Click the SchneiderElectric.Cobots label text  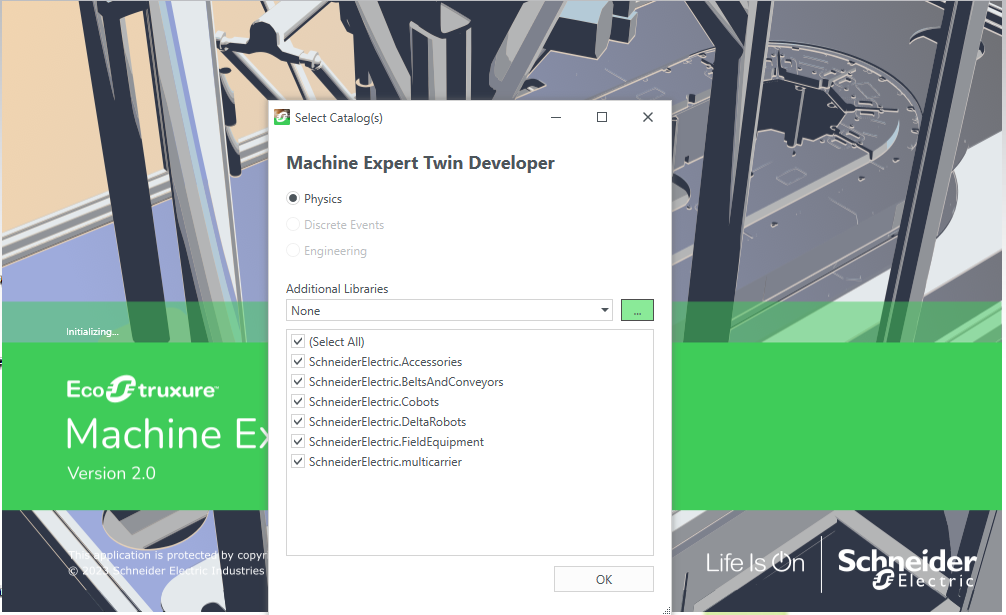pos(374,402)
